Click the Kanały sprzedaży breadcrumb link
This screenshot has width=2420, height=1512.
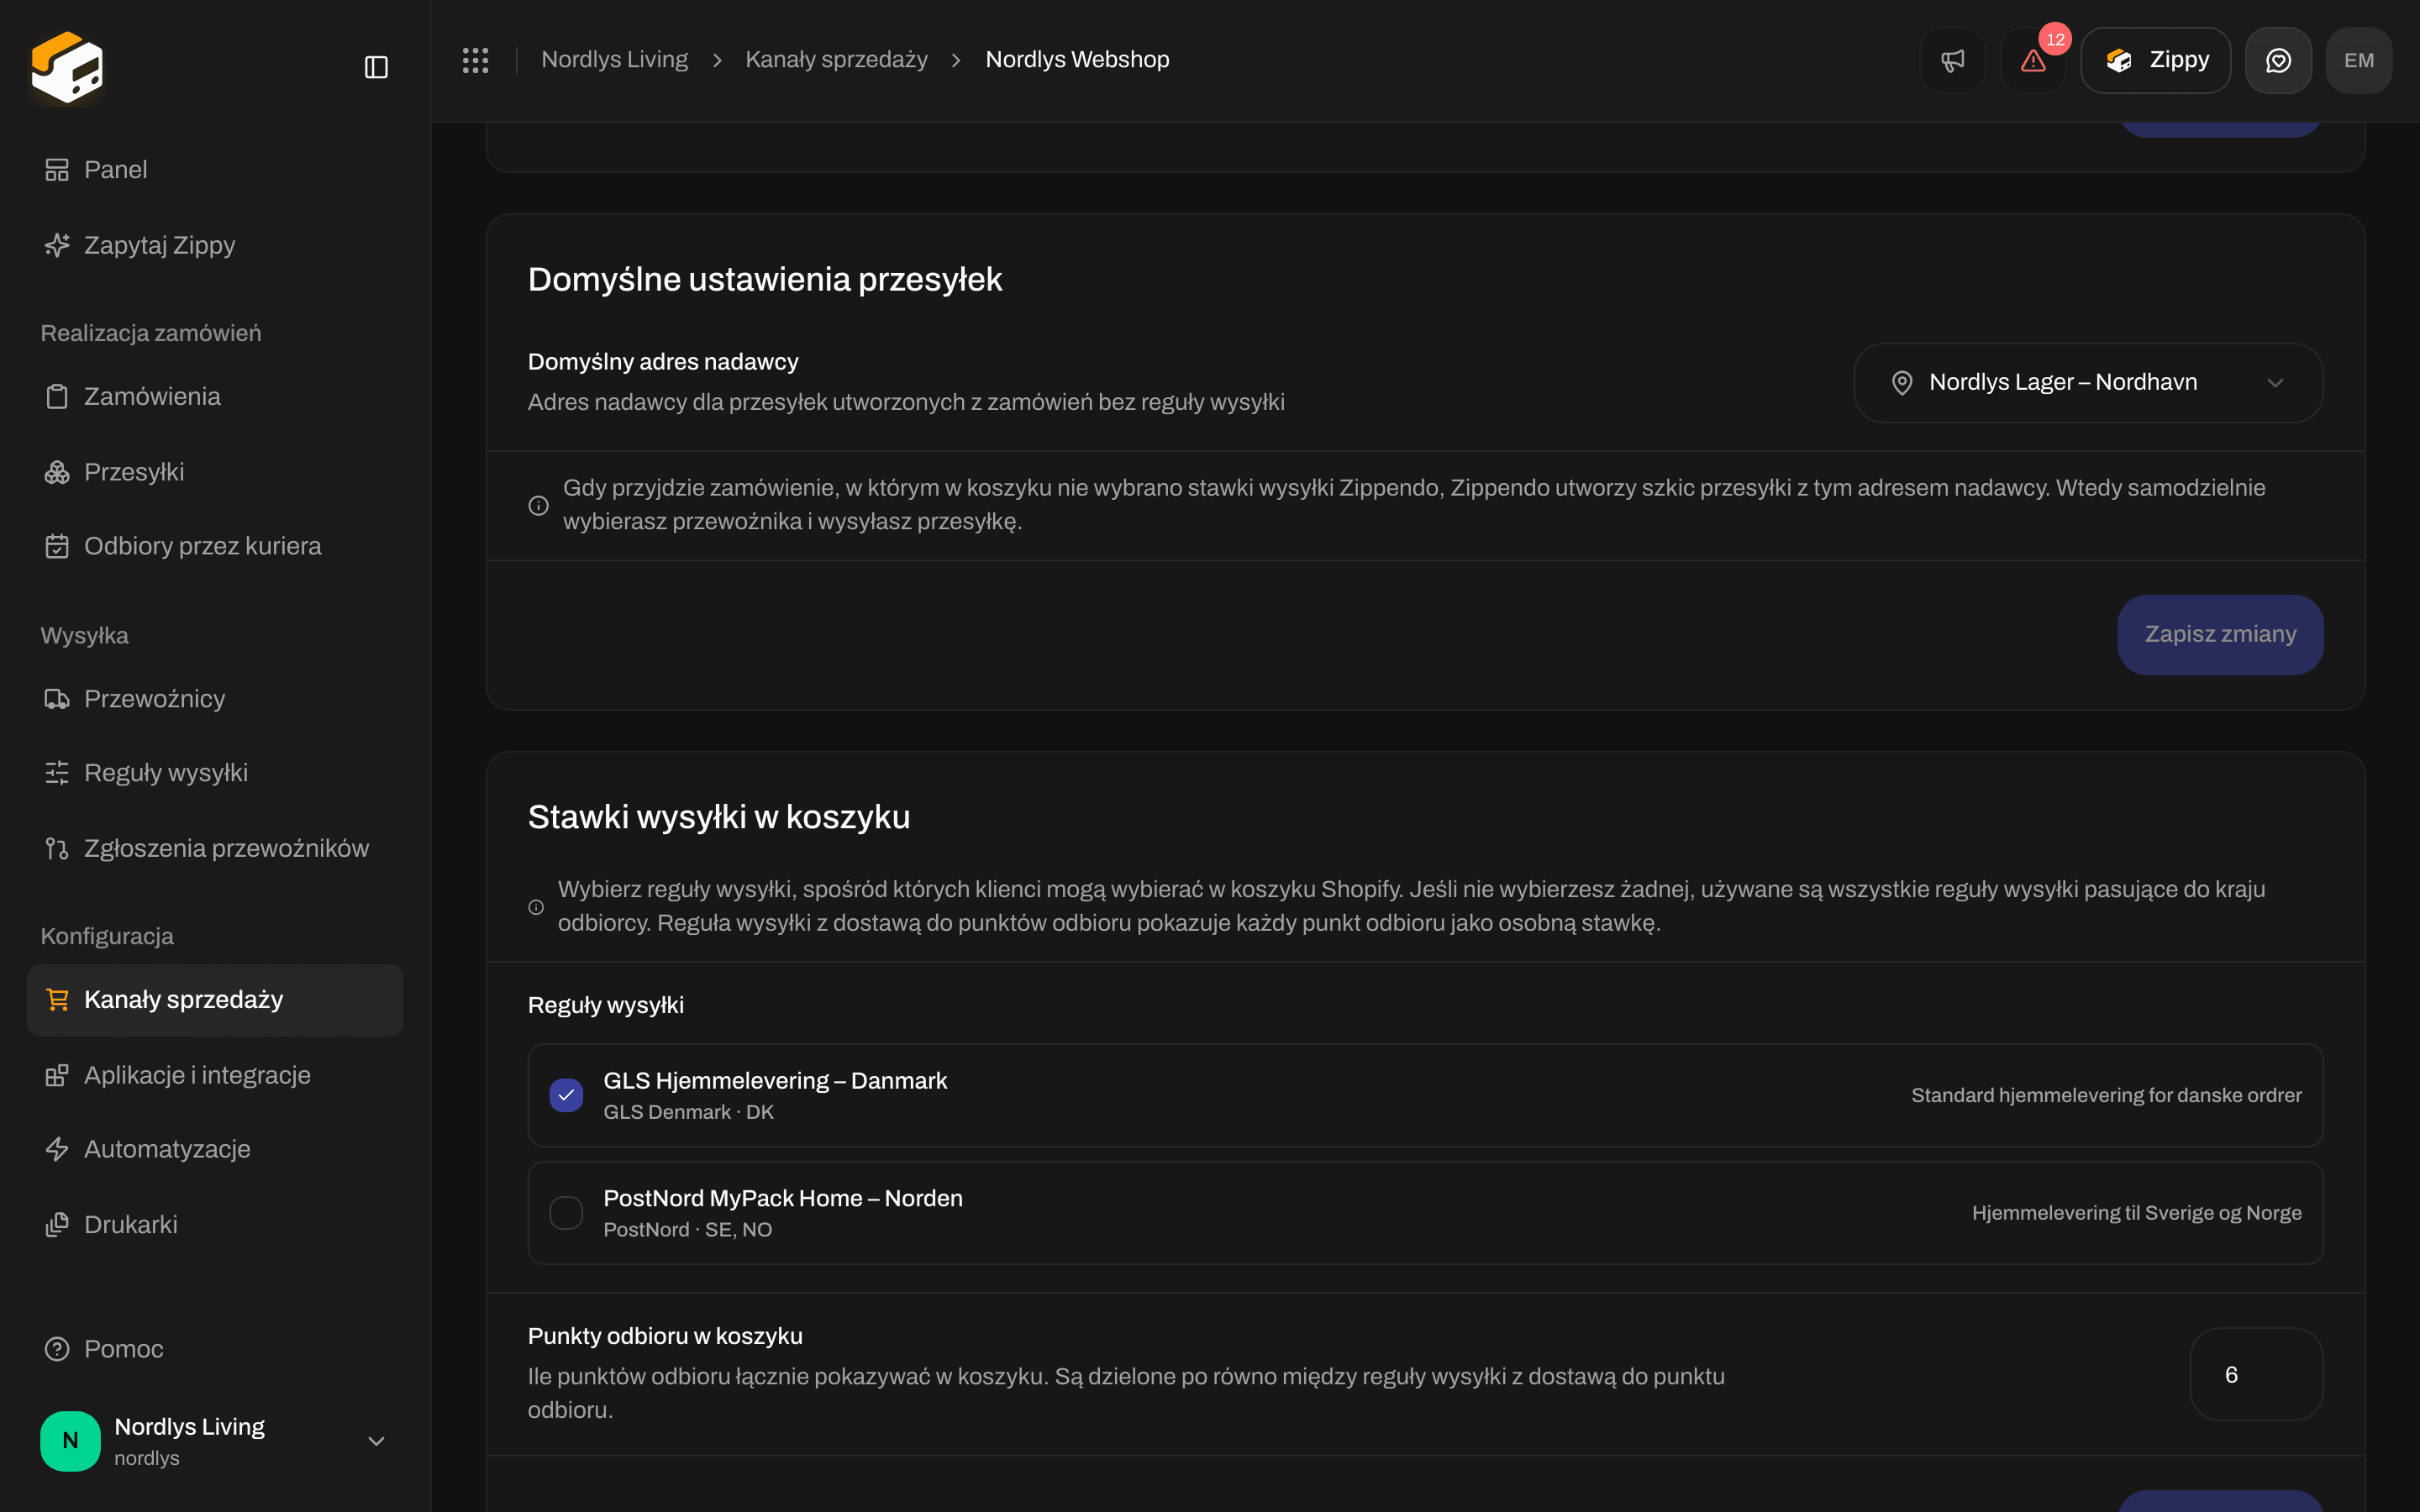tap(836, 60)
